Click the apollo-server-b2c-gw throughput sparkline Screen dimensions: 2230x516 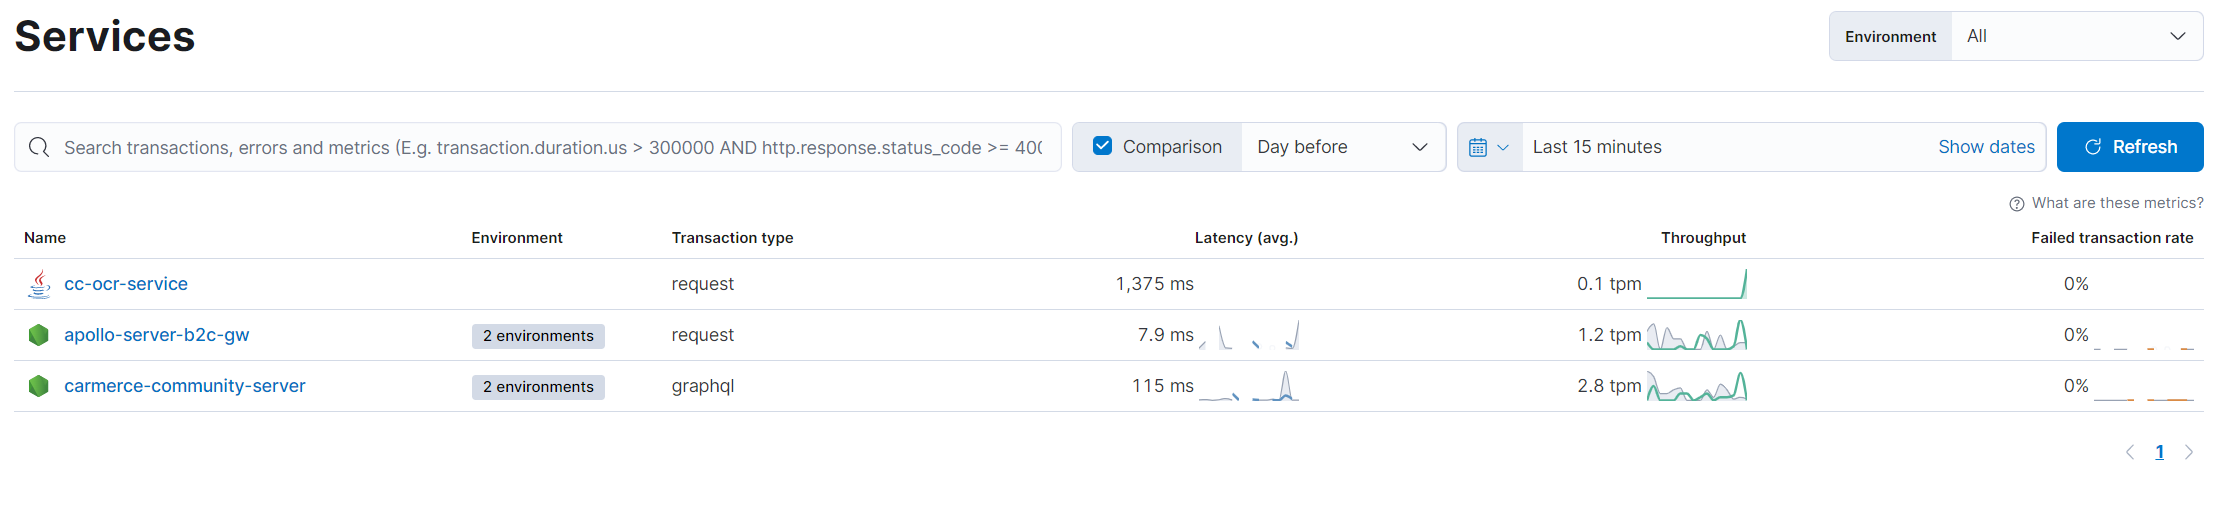1697,335
